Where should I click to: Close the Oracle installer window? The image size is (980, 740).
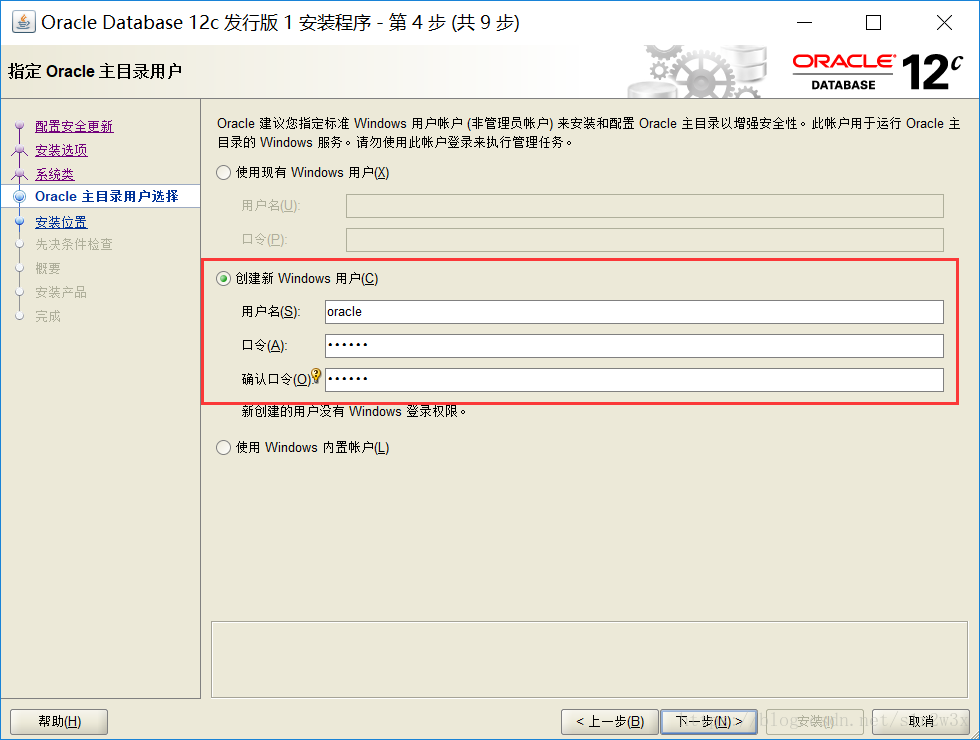tap(944, 22)
